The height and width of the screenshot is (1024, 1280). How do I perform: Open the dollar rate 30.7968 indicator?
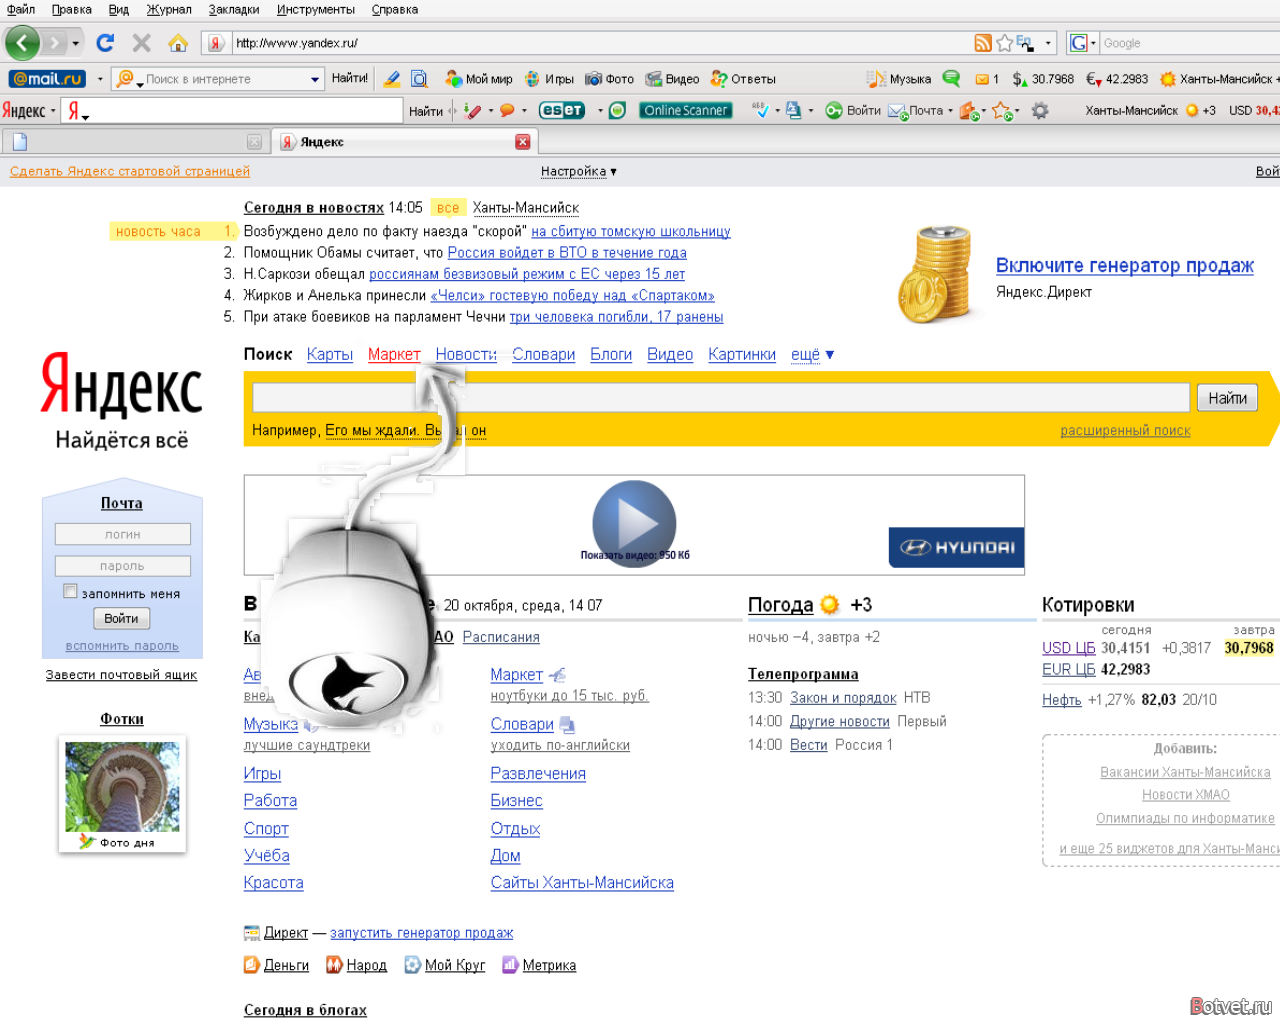pyautogui.click(x=1043, y=79)
